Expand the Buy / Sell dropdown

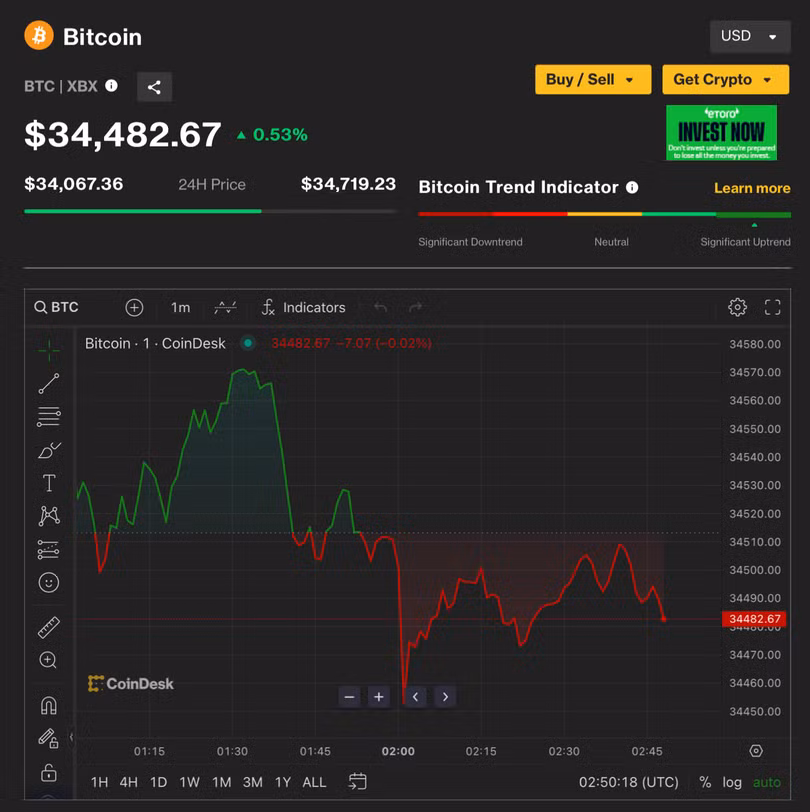pos(592,79)
